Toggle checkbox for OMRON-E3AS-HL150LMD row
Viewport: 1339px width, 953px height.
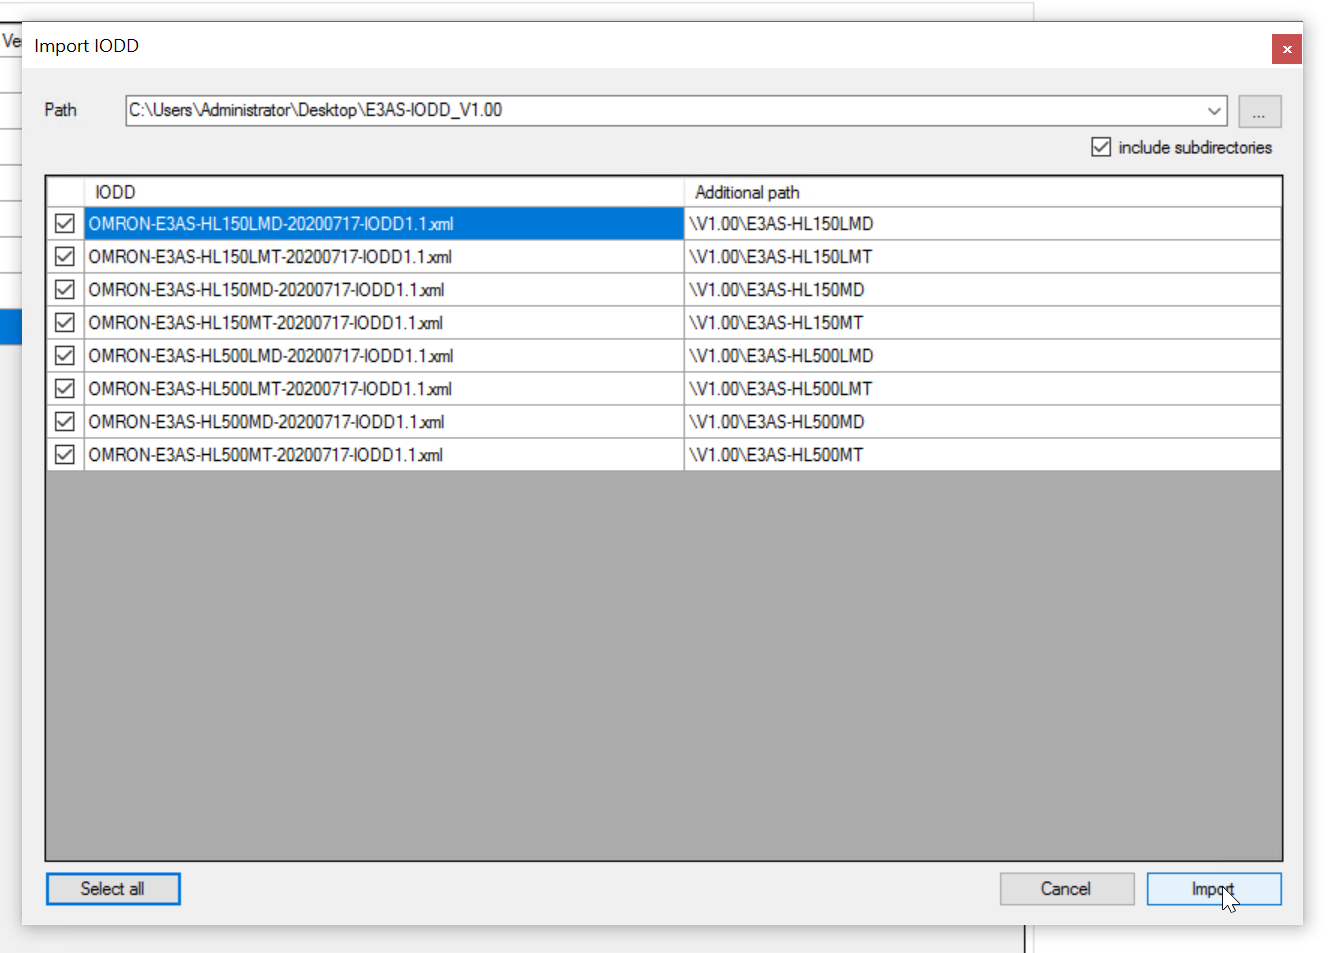[x=65, y=224]
